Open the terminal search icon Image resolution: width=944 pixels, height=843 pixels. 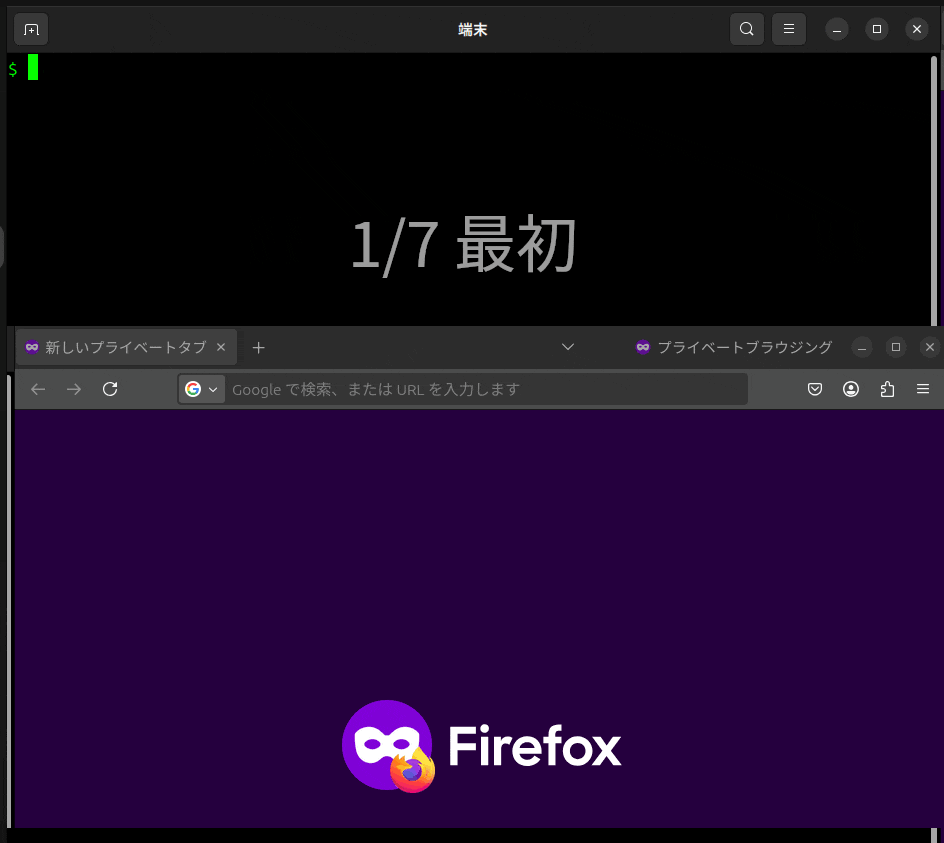pyautogui.click(x=746, y=28)
